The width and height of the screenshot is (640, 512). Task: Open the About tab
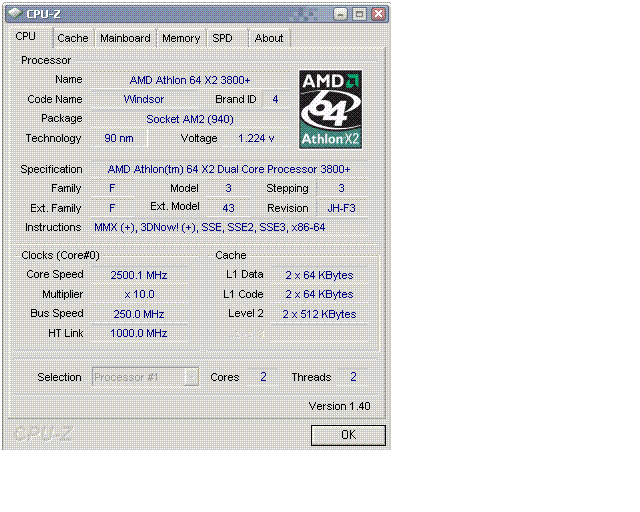click(x=269, y=38)
